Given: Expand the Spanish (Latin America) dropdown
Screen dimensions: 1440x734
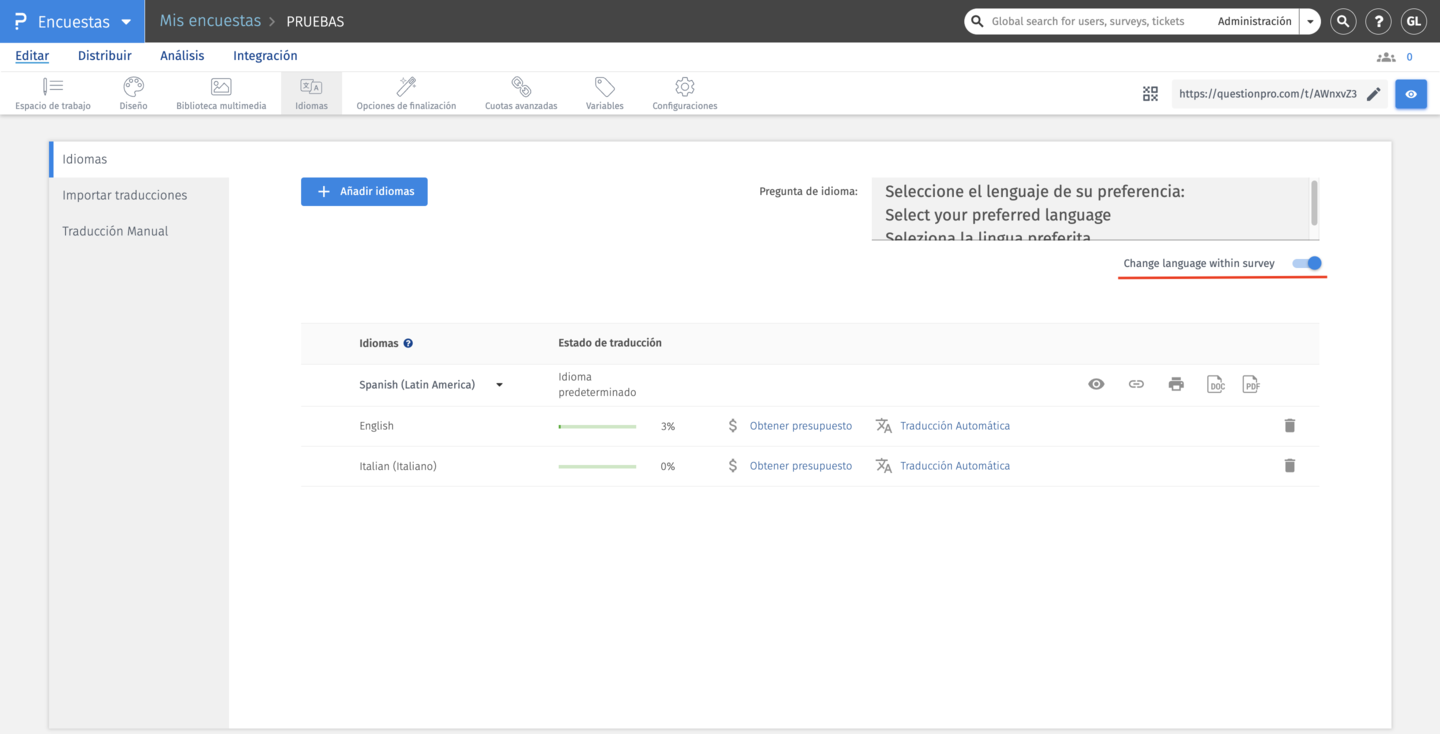Looking at the screenshot, I should [499, 385].
